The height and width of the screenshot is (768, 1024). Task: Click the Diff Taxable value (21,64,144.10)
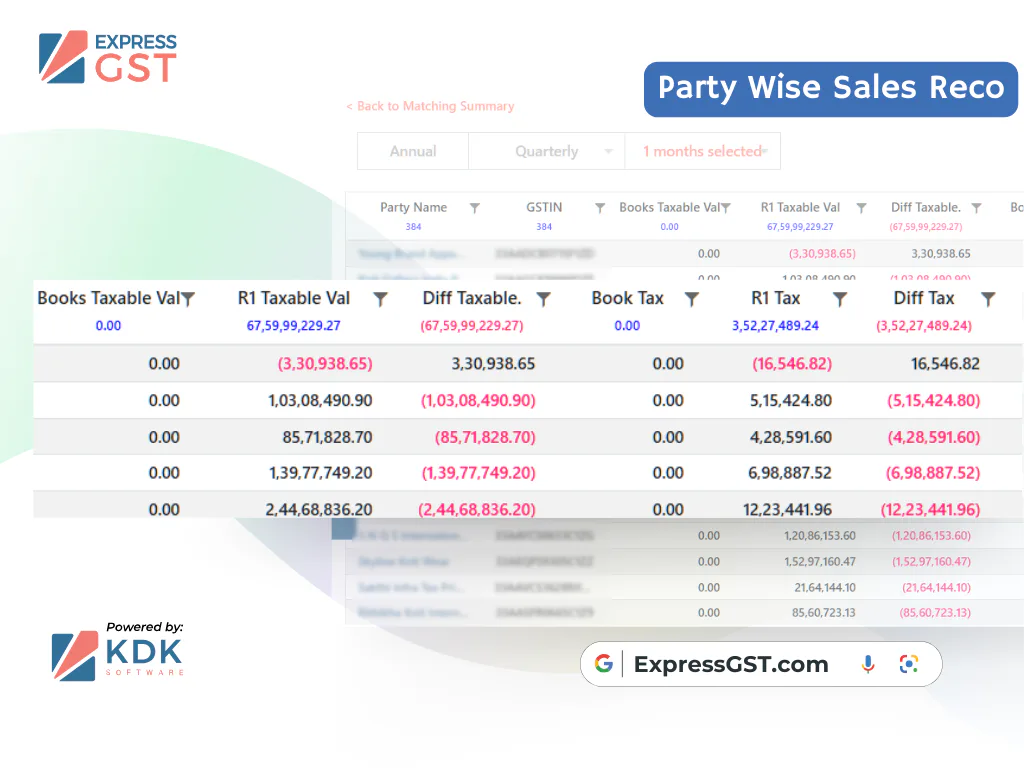(936, 588)
